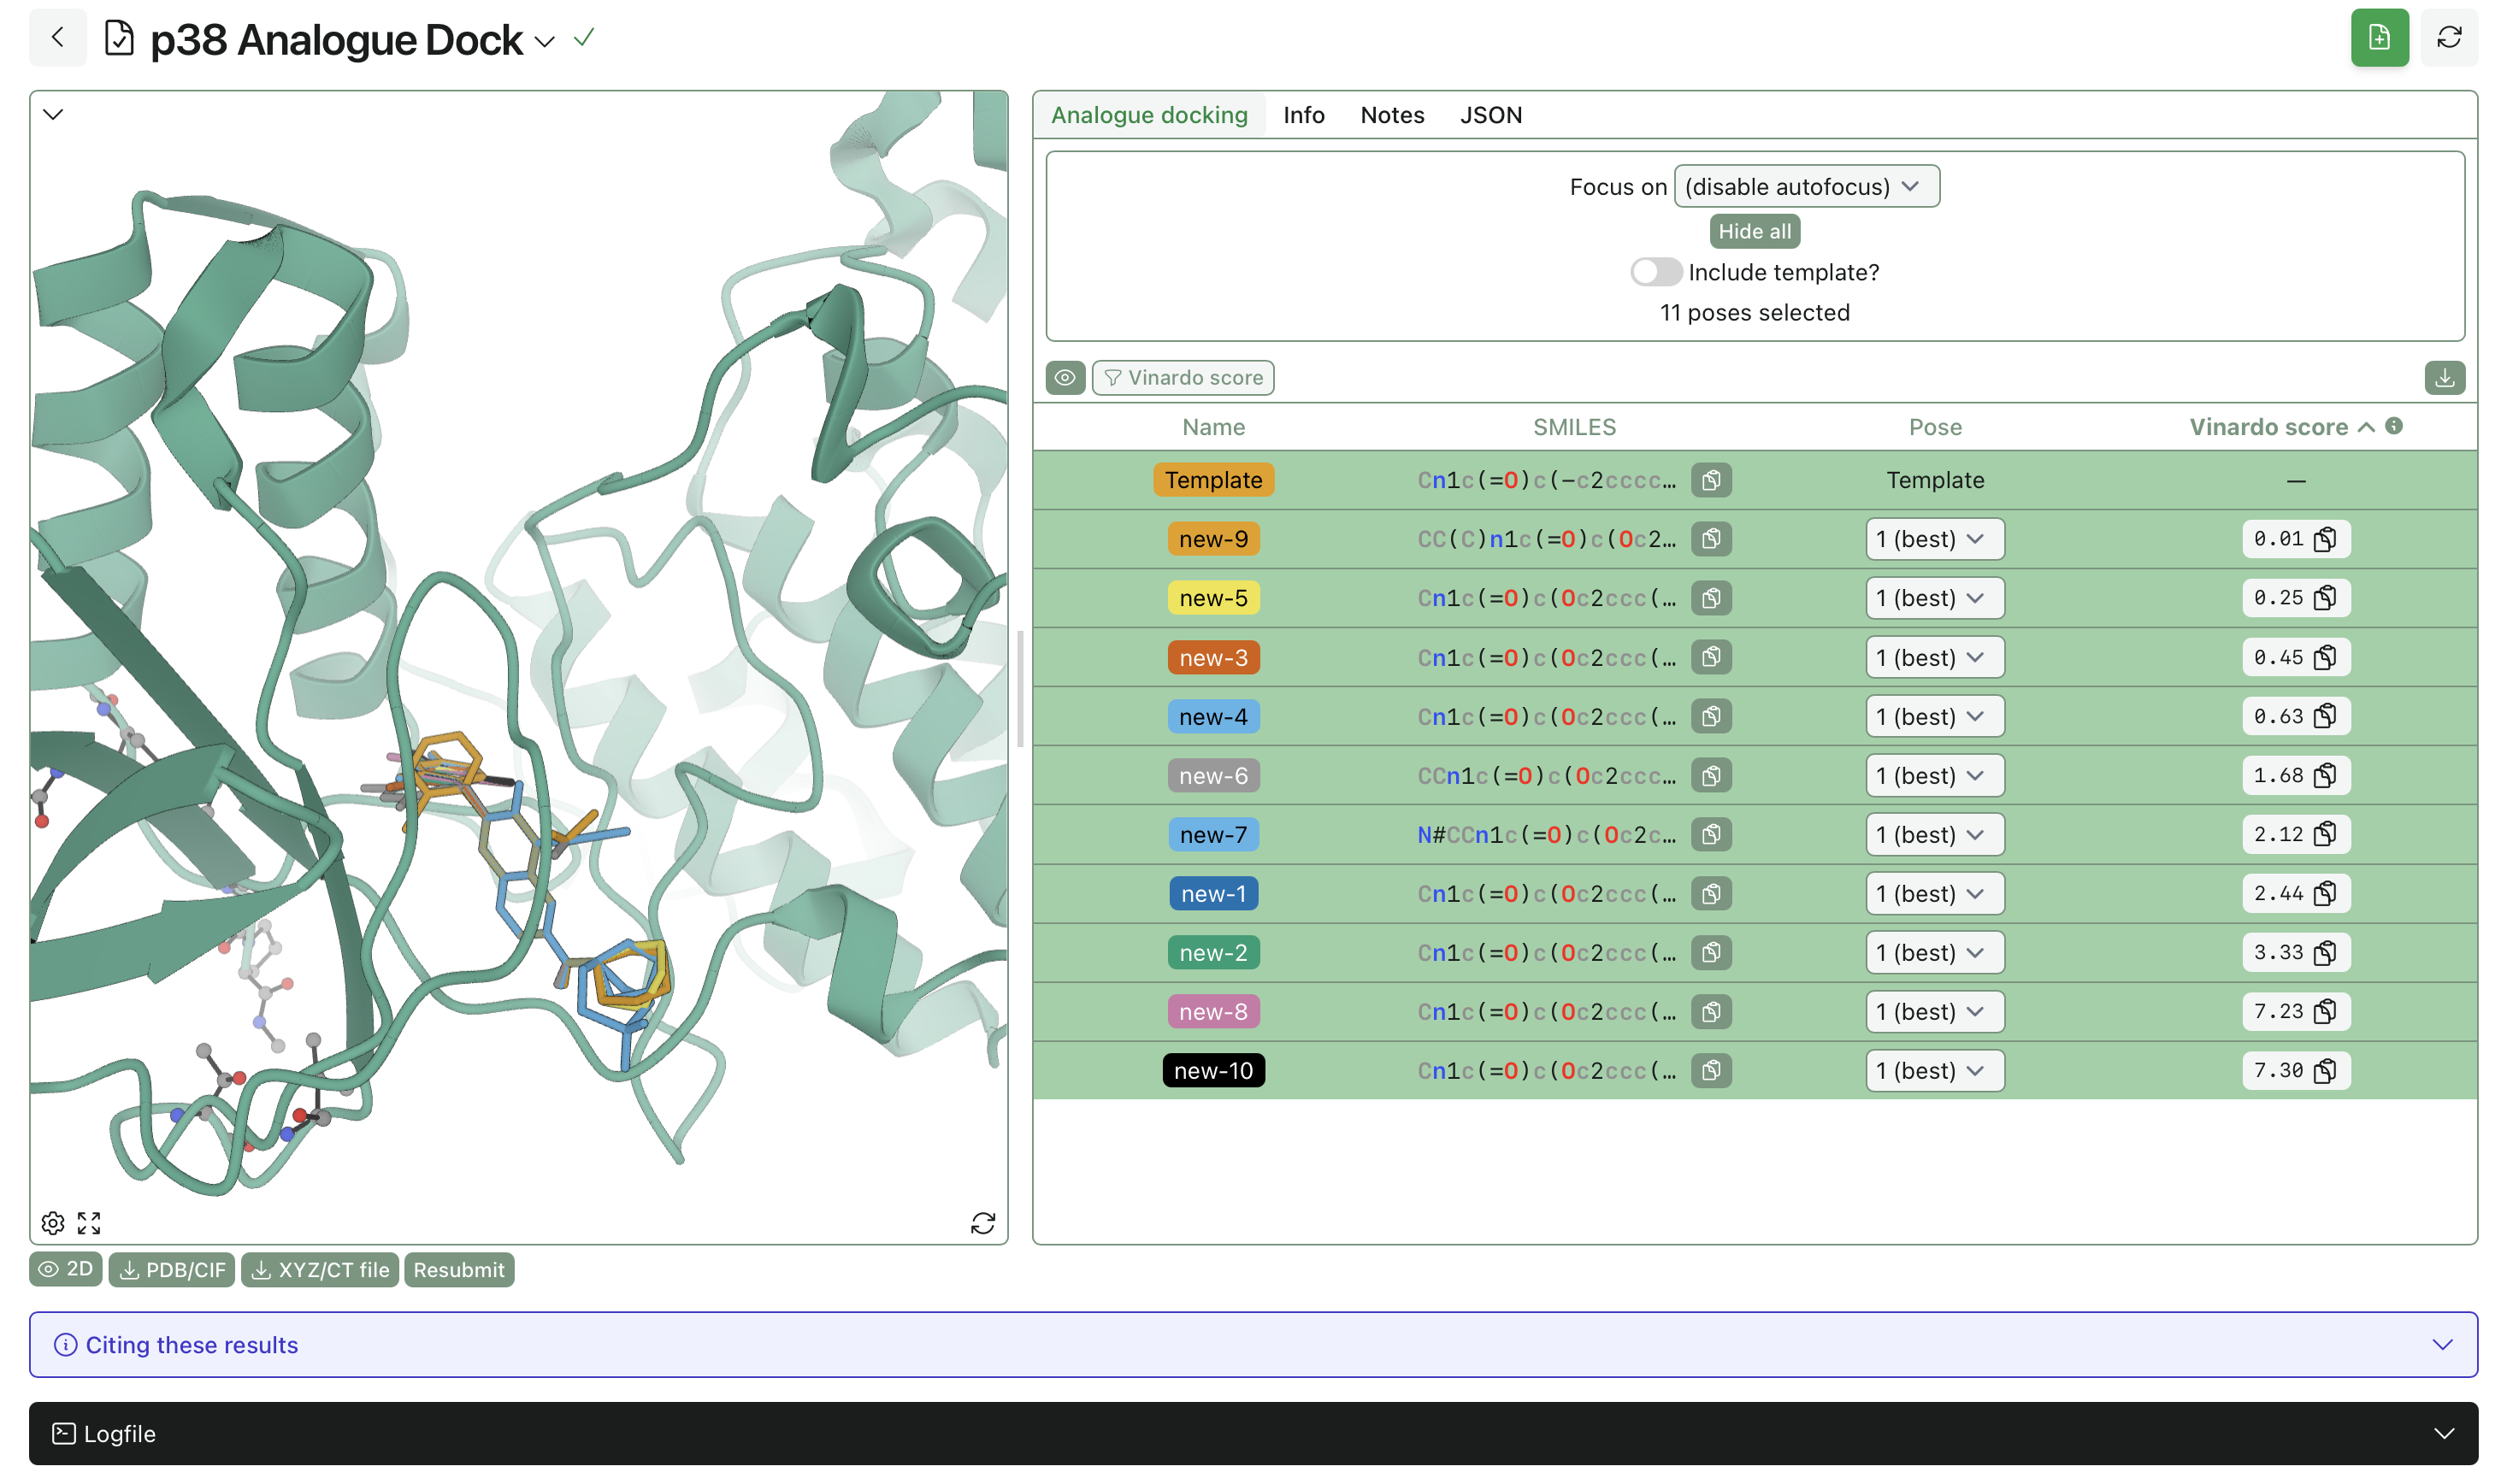Screen dimensions: 2507x1484
Task: Switch to the JSON tab
Action: tap(1490, 115)
